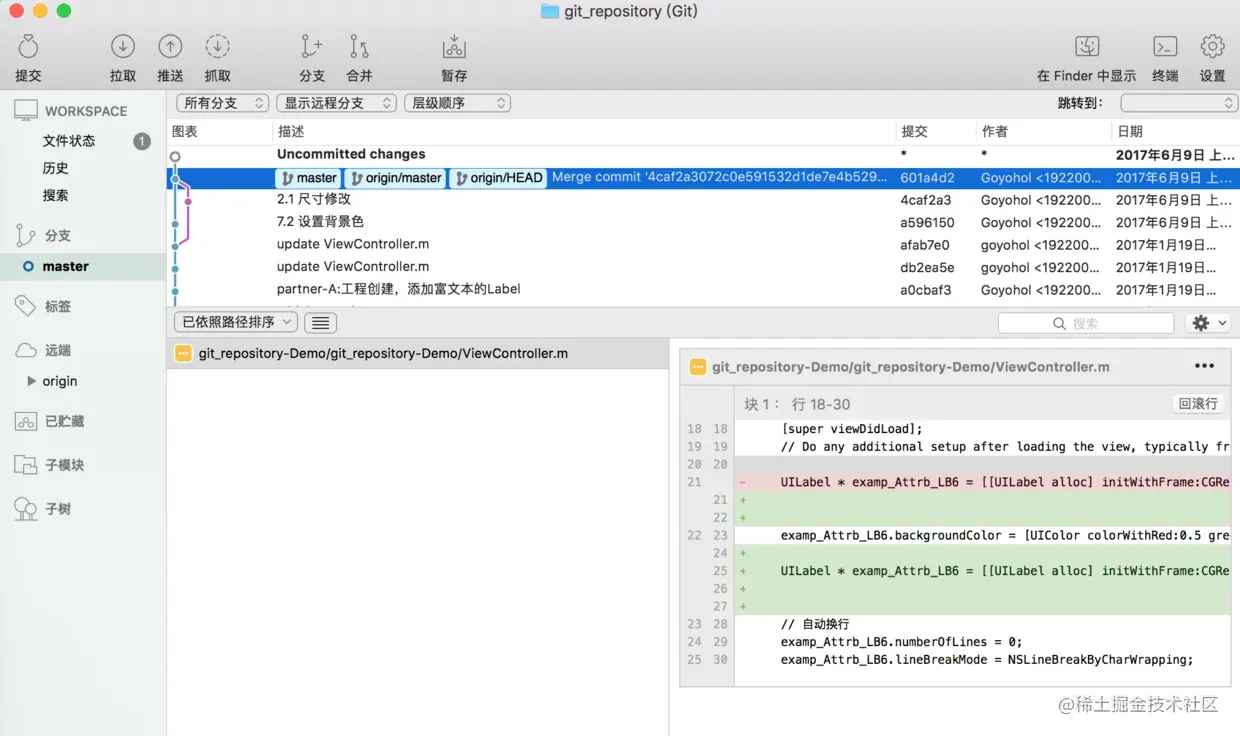Open the Merge (合并) tool
The height and width of the screenshot is (736, 1240).
359,46
